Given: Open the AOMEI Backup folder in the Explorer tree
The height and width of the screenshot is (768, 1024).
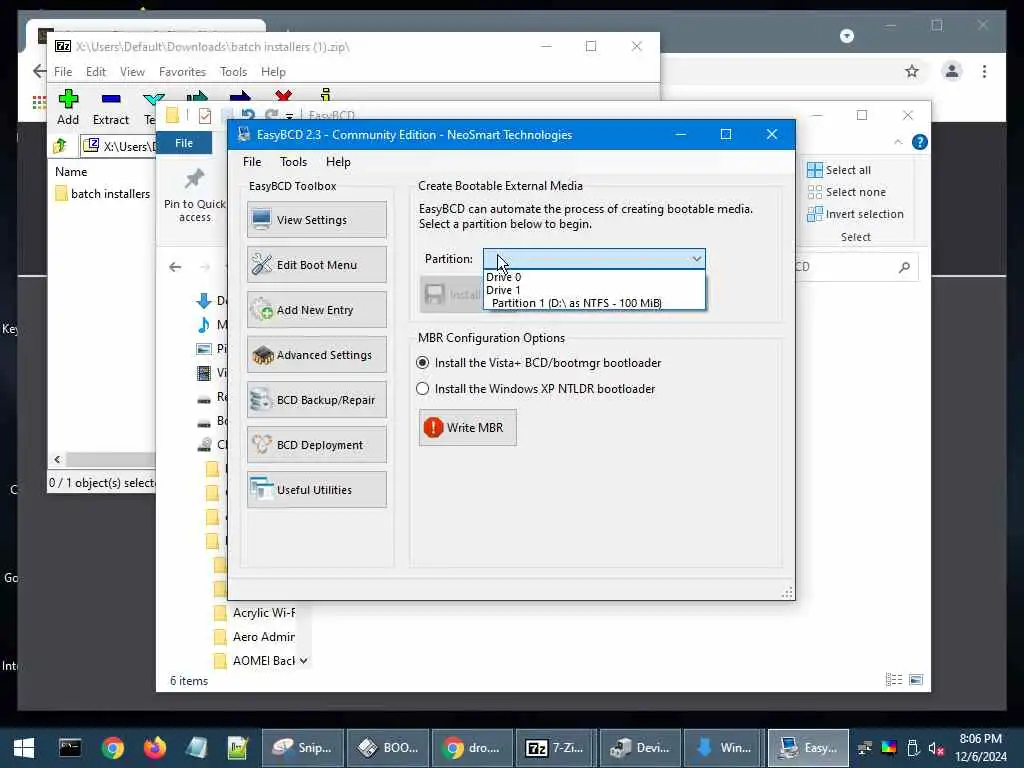Looking at the screenshot, I should [x=255, y=661].
